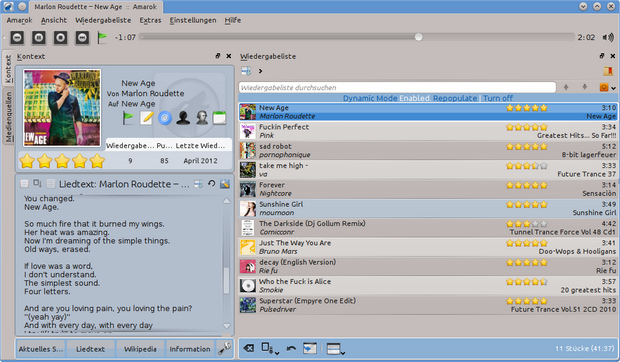The image size is (620, 362).
Task: Open the lyrics applet settings icon
Action: (x=225, y=183)
